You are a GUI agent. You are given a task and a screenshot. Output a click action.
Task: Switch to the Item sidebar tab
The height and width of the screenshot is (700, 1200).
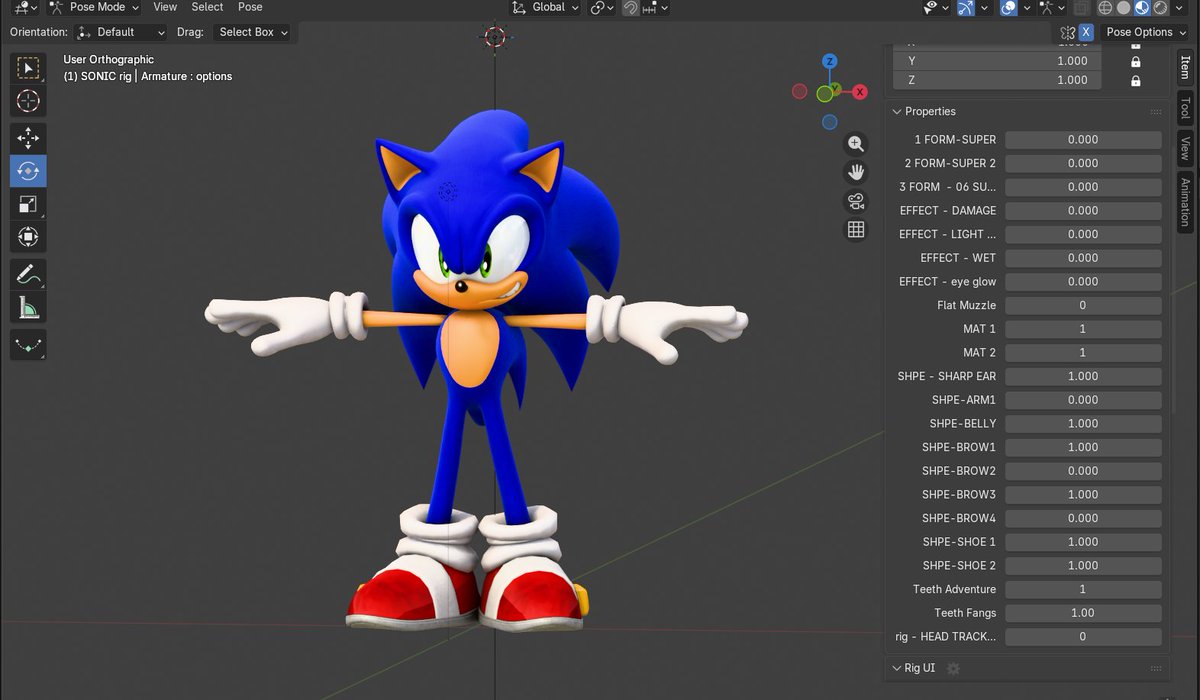pyautogui.click(x=1185, y=67)
